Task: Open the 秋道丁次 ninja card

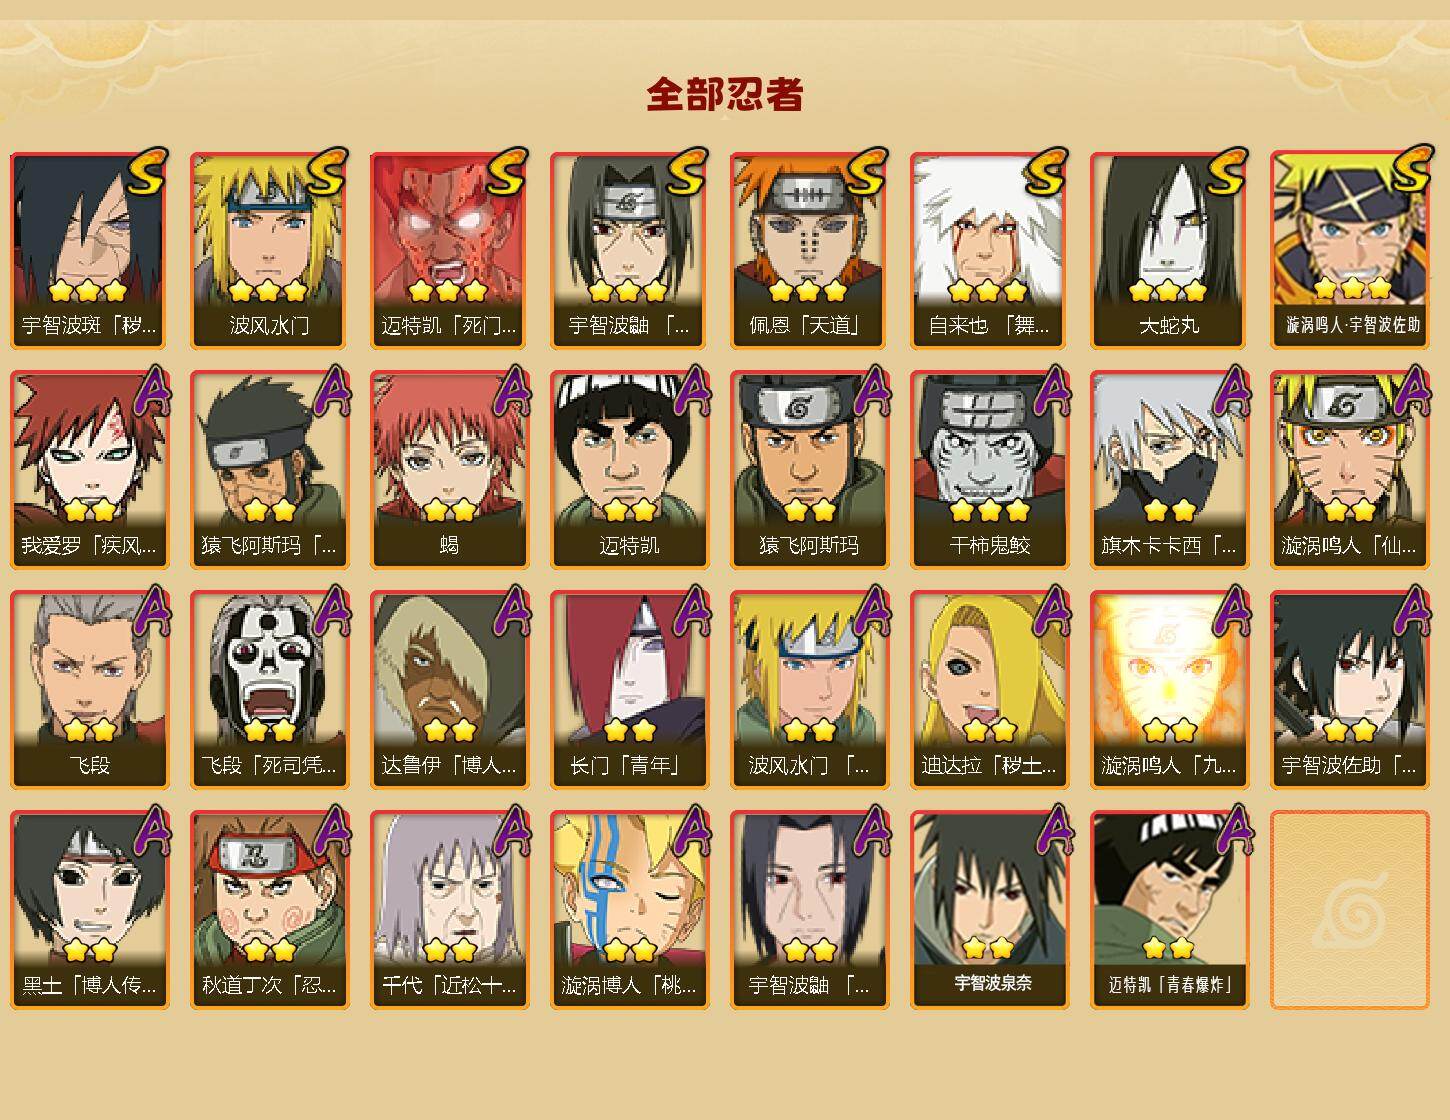Action: pos(269,910)
